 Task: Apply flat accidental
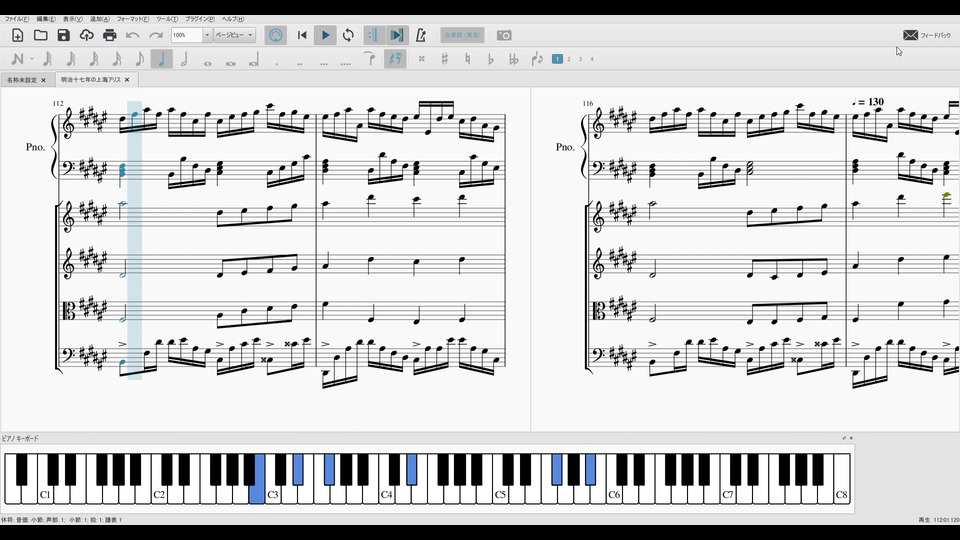tap(490, 59)
